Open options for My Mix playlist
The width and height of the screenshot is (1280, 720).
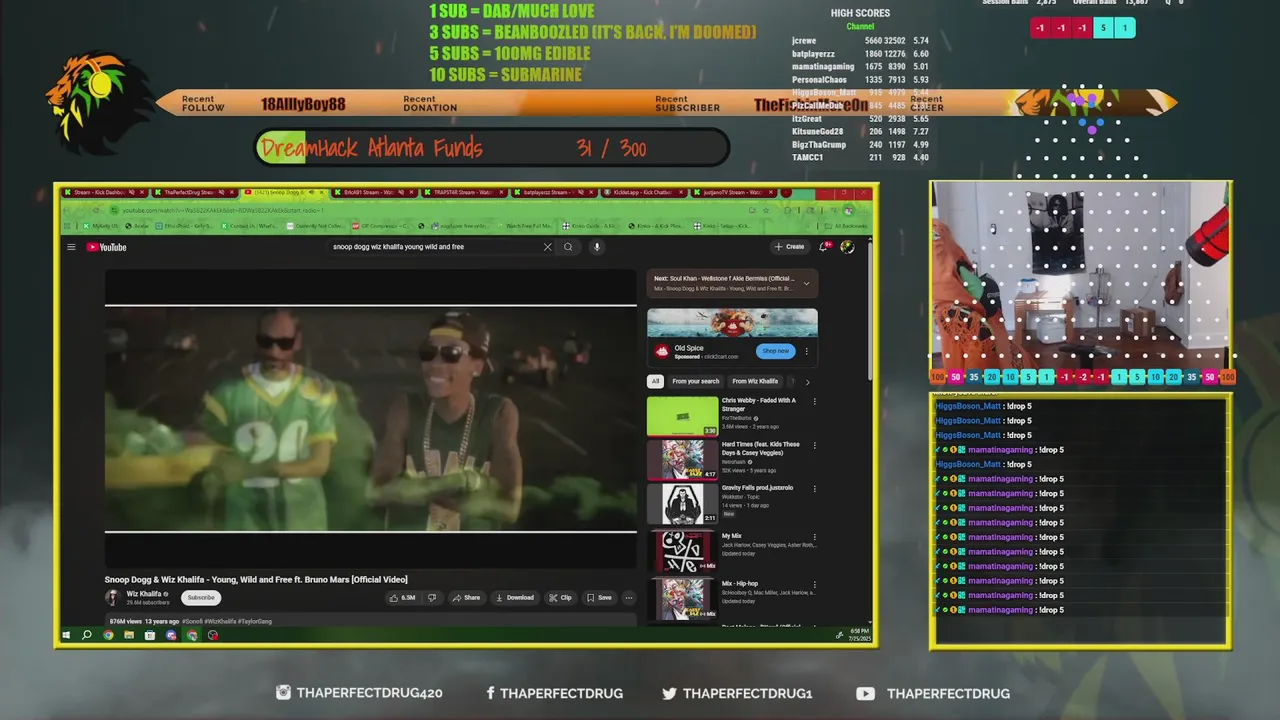click(814, 536)
